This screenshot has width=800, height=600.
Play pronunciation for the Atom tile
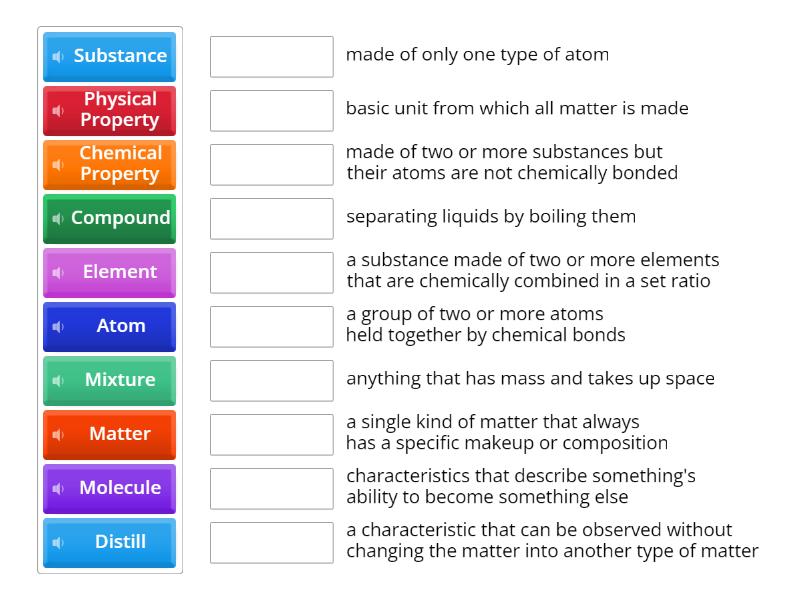coord(58,326)
